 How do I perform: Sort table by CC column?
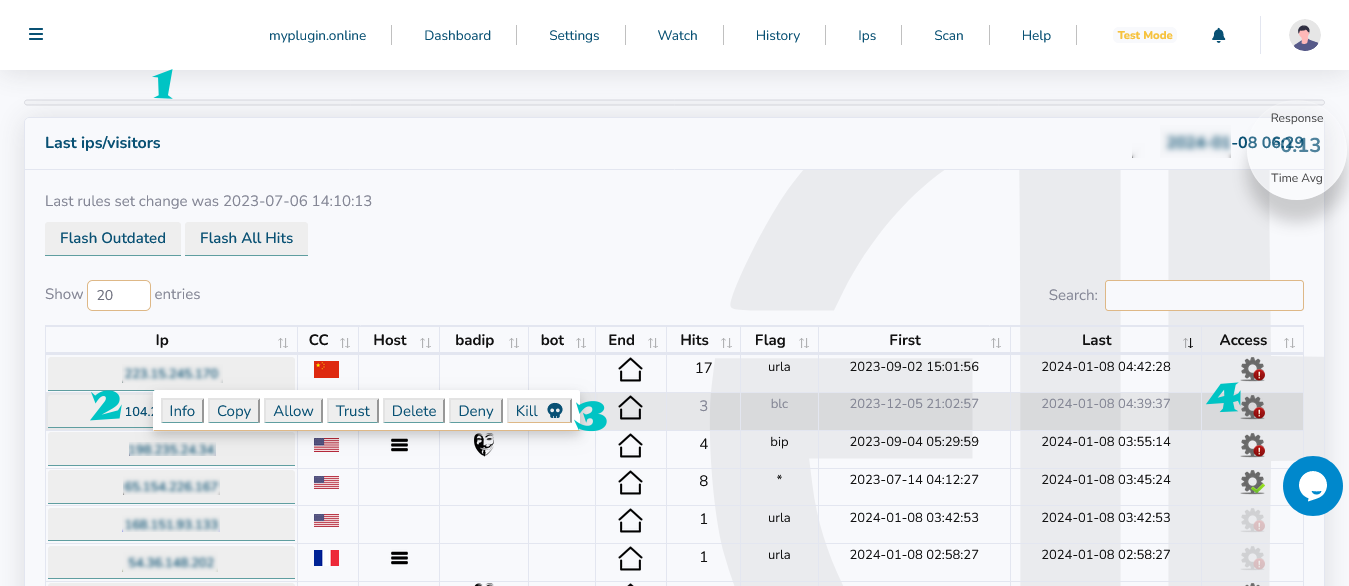tap(328, 340)
